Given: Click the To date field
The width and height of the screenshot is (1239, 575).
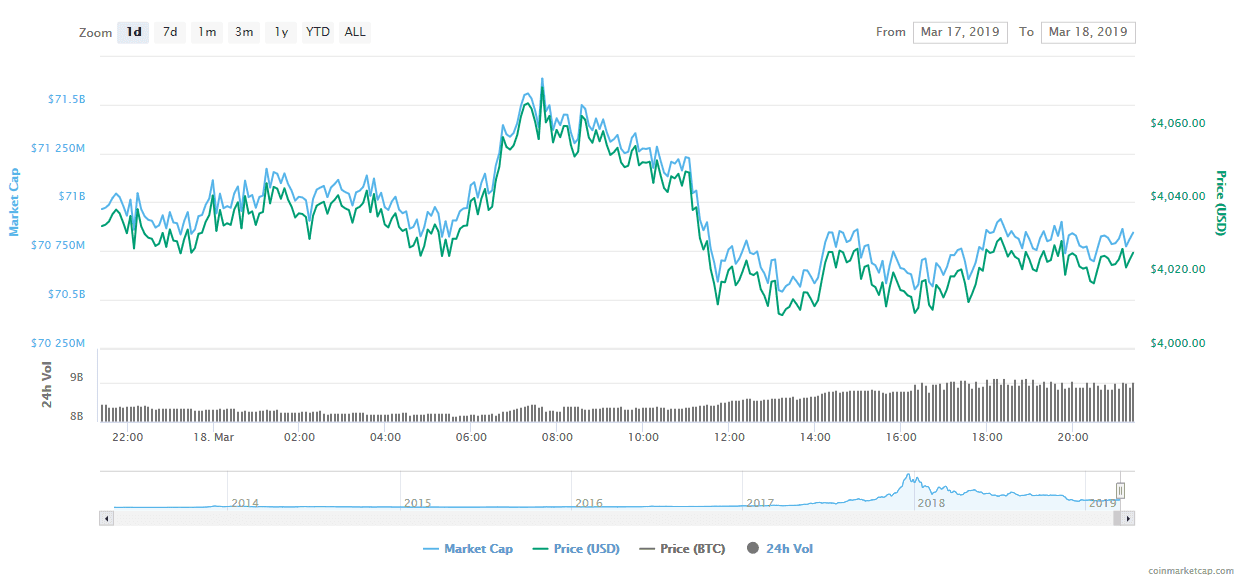Looking at the screenshot, I should (1087, 32).
